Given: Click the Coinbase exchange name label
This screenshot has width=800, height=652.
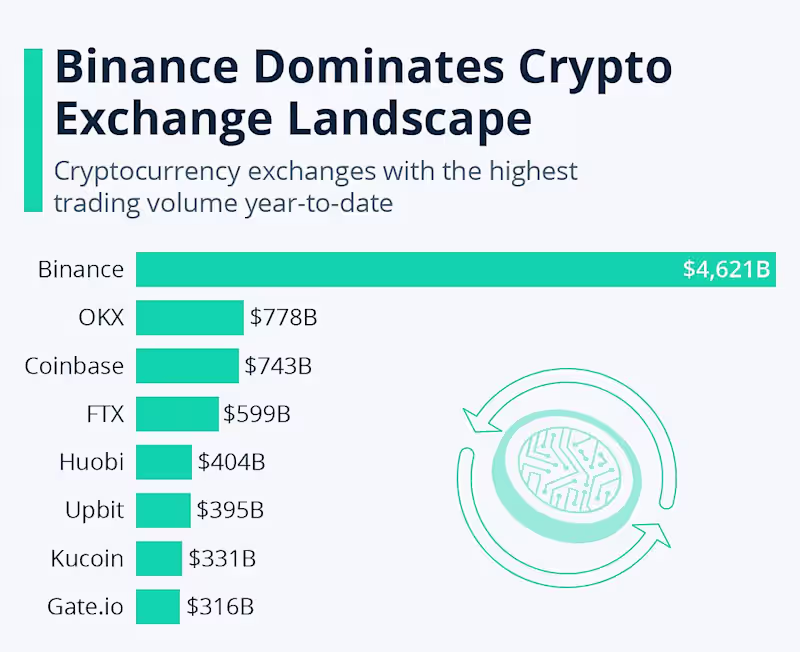Looking at the screenshot, I should pyautogui.click(x=75, y=366).
